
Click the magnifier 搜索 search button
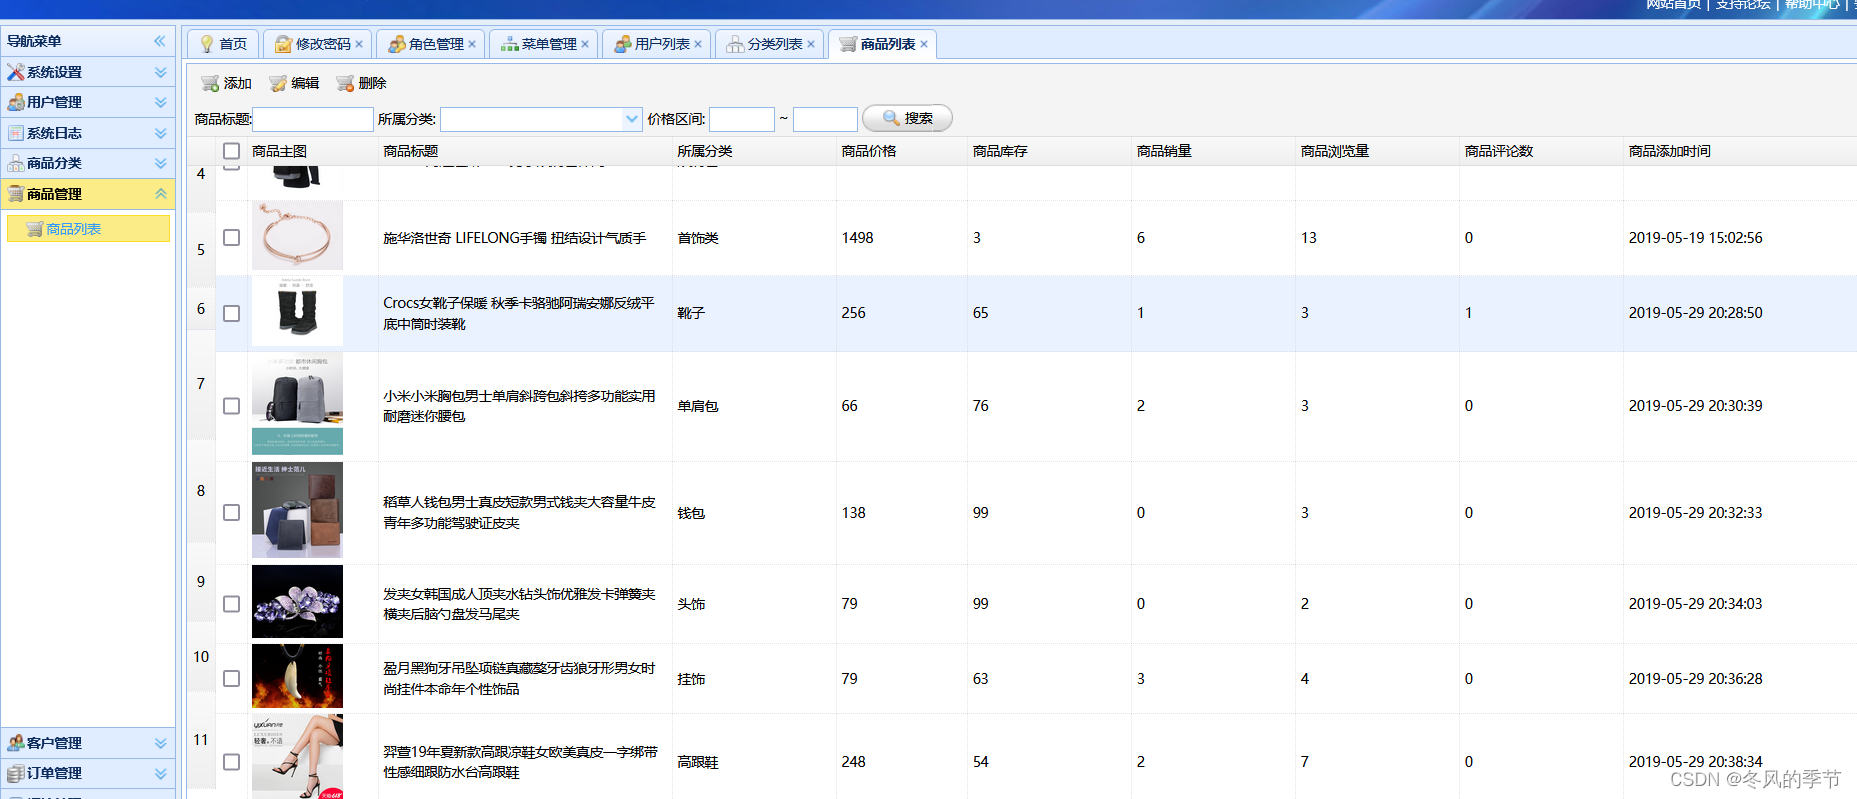tap(907, 118)
